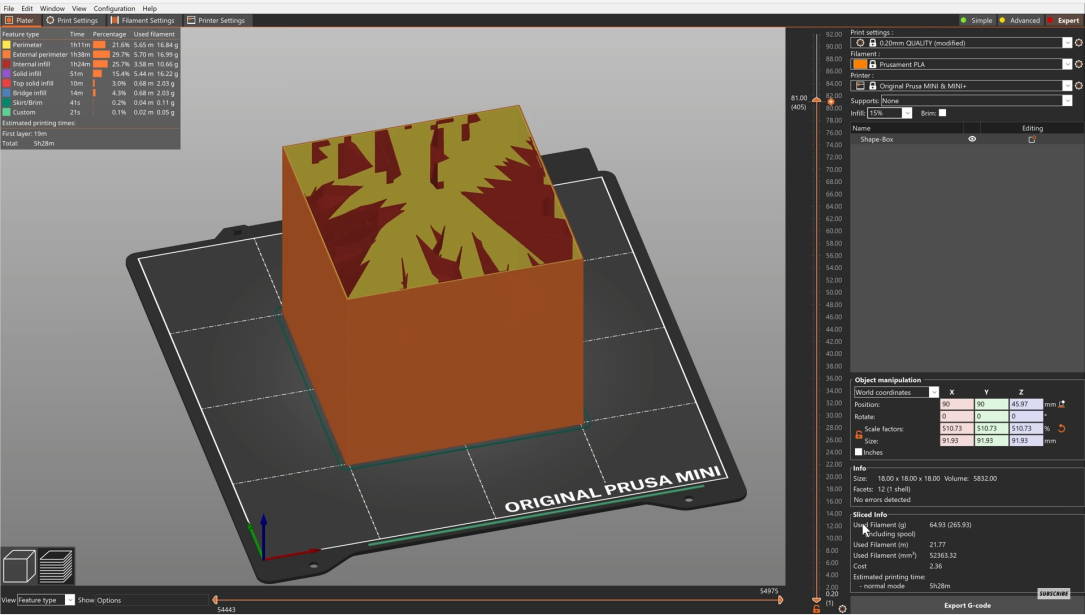Click the lock icon on print settings preset
The image size is (1085, 615).
[x=873, y=43]
